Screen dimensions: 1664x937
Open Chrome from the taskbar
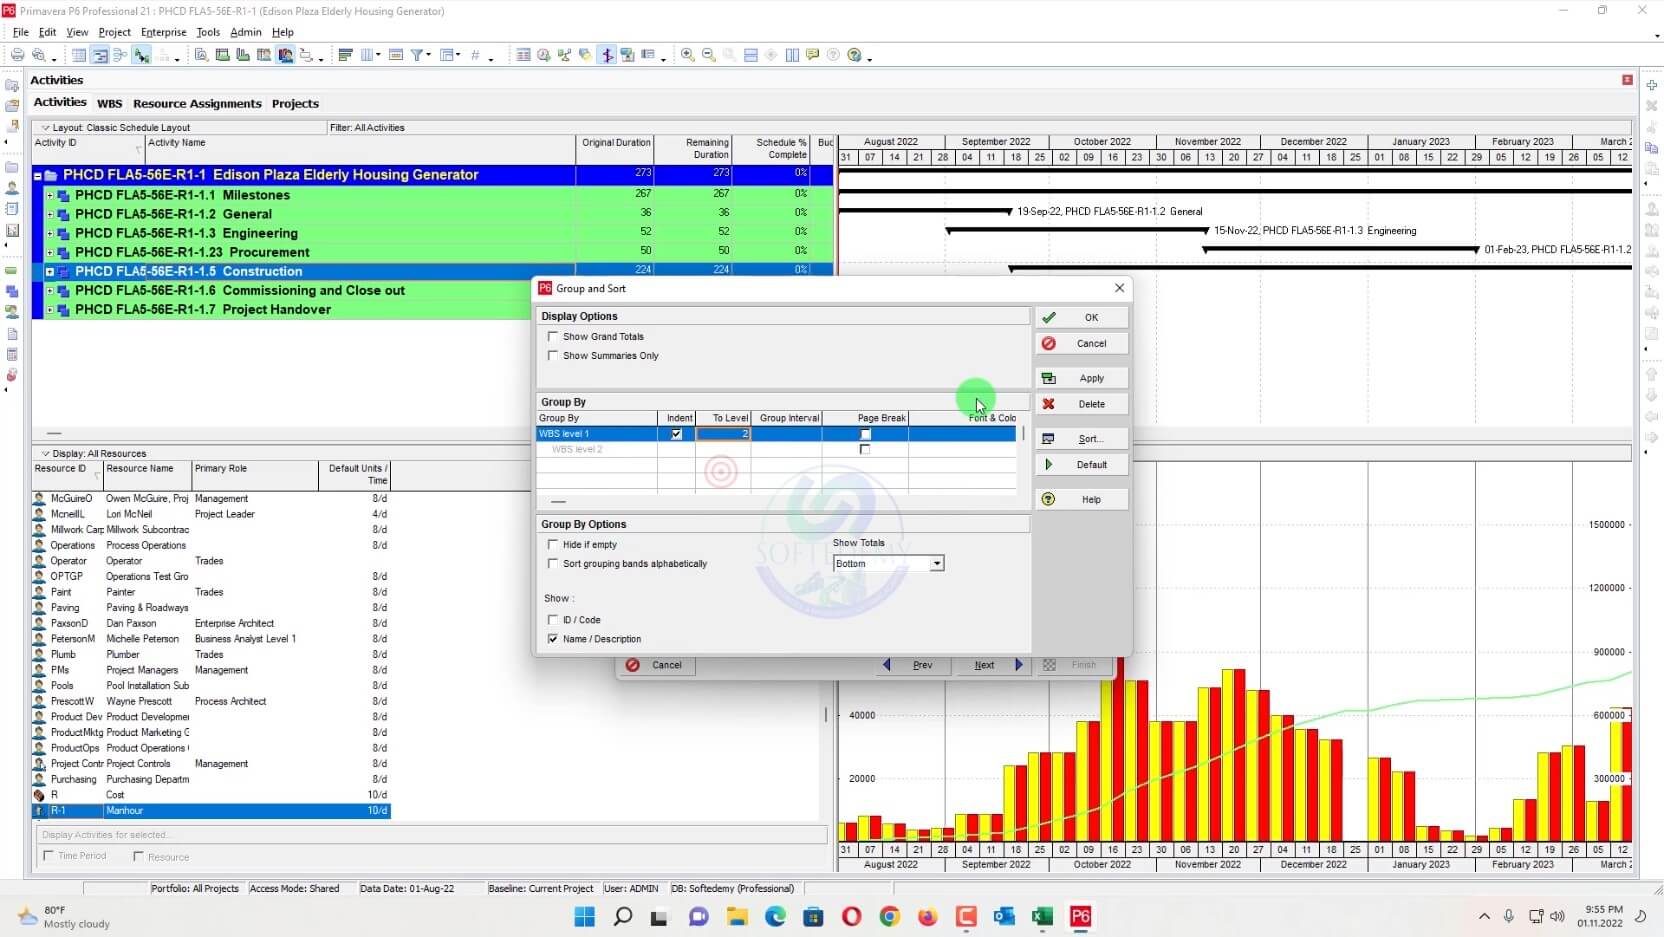coord(889,916)
